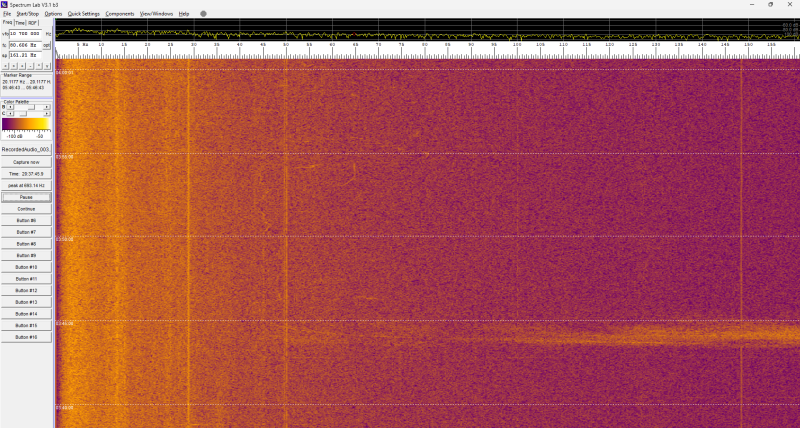
Task: Click the 04:00:01 waterfall time label
Action: pyautogui.click(x=65, y=73)
